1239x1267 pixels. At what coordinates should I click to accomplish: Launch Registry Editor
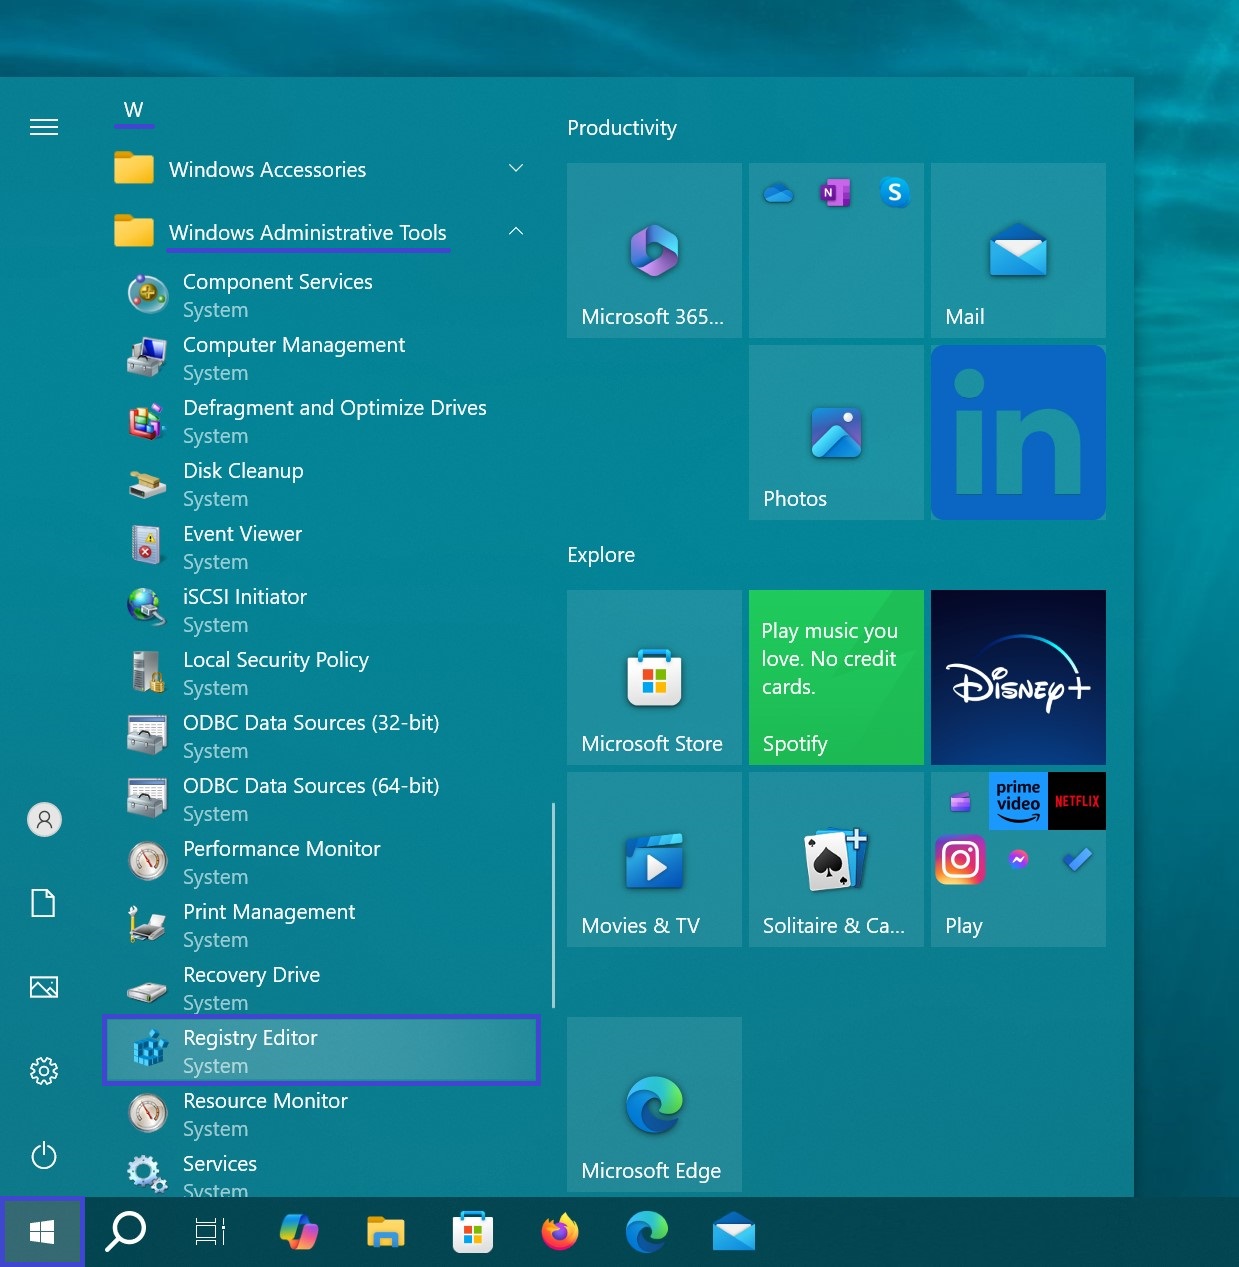pos(321,1051)
